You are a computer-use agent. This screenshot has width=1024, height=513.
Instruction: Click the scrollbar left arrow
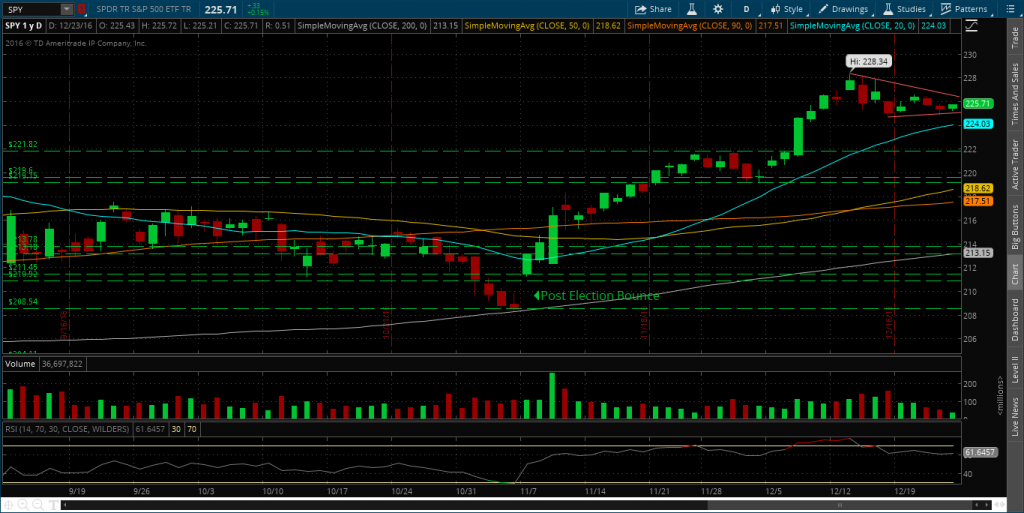(65, 505)
